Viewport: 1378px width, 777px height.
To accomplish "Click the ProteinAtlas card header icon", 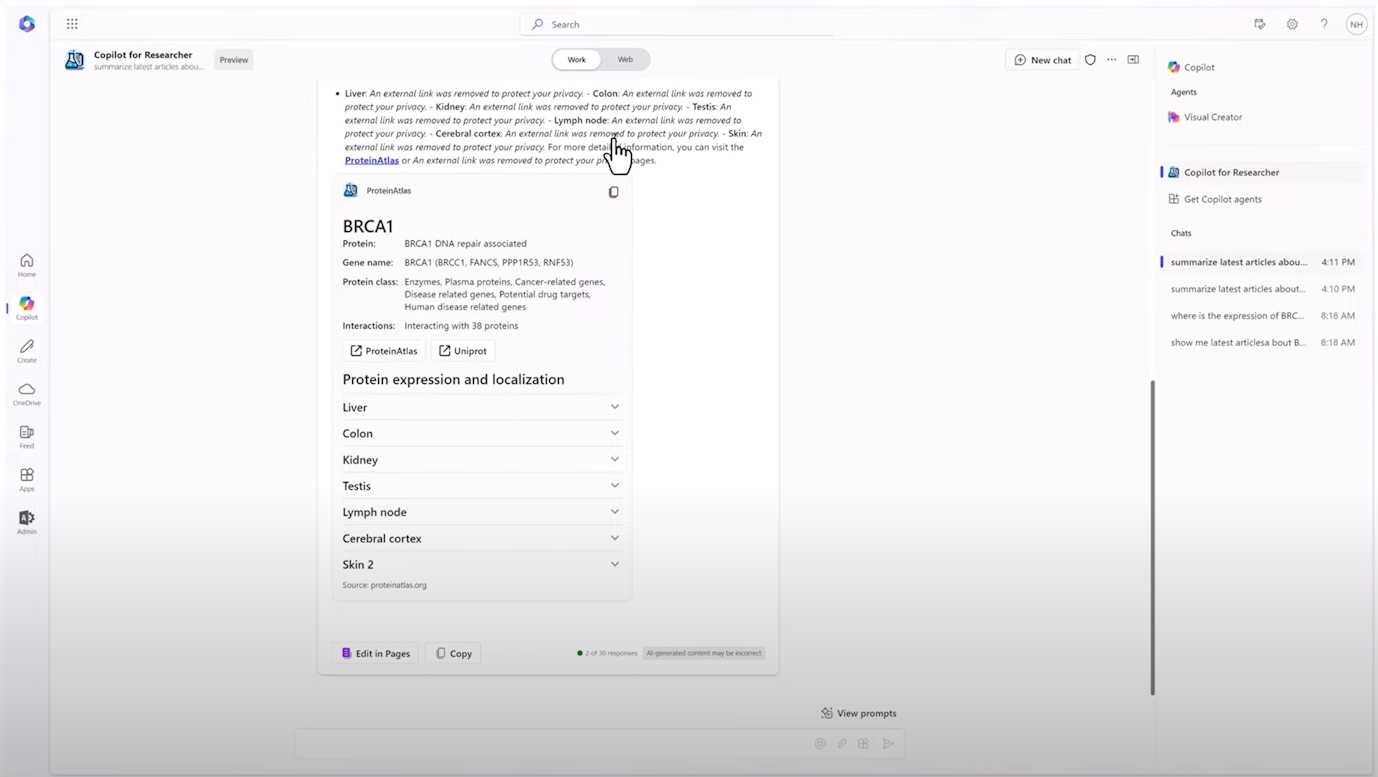I will (350, 190).
